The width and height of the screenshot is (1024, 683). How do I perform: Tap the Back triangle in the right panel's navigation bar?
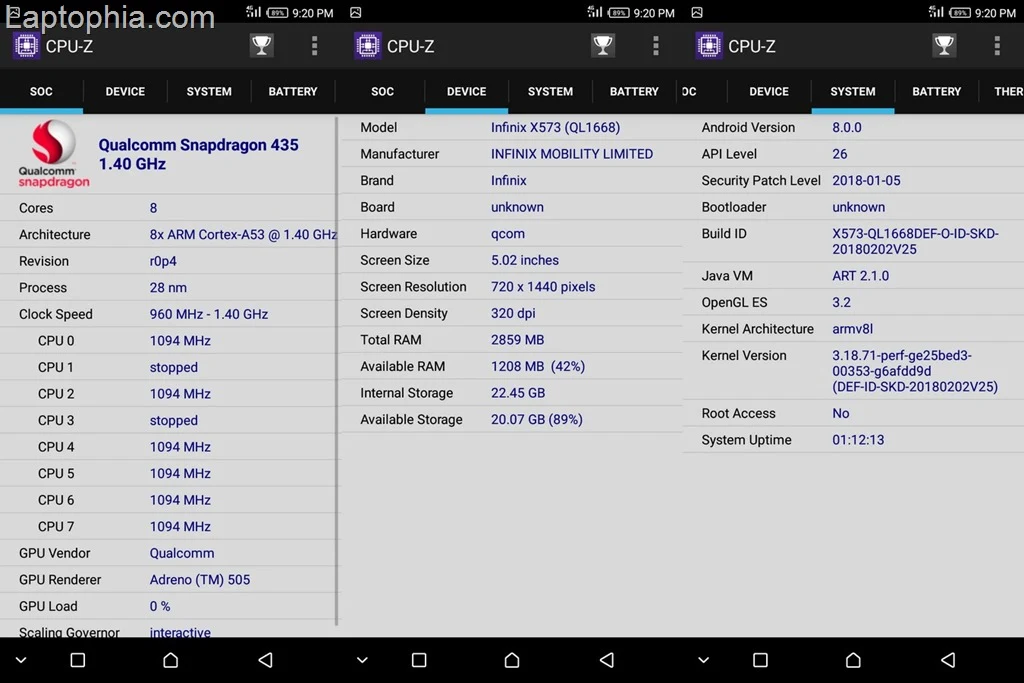coord(948,660)
